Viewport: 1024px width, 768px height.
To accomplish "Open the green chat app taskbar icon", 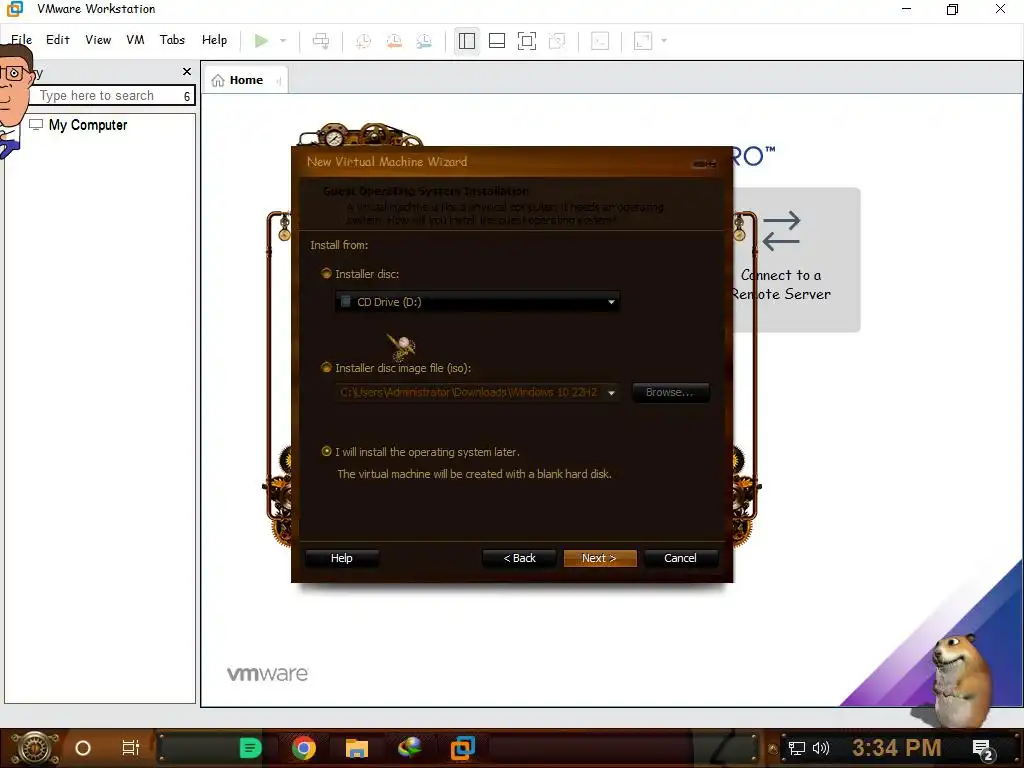I will [250, 748].
